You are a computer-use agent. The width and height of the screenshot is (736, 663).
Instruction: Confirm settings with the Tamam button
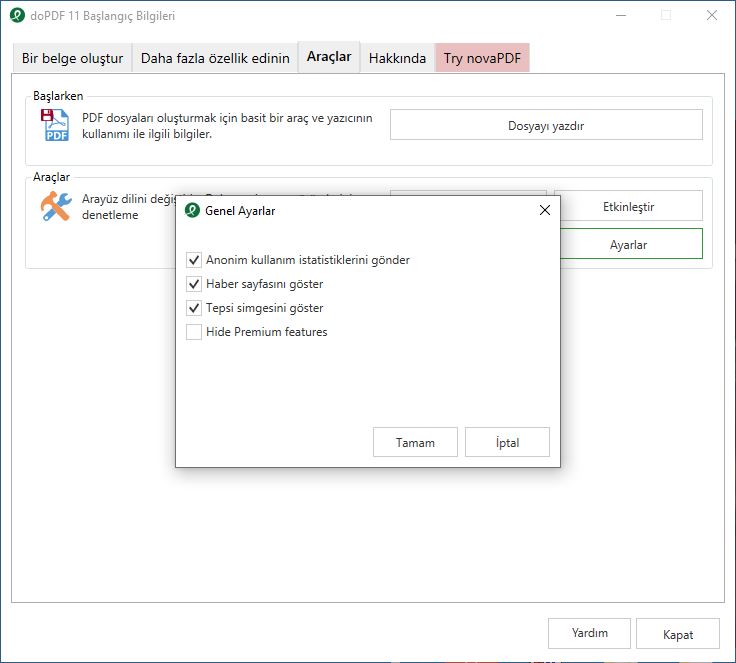[415, 442]
